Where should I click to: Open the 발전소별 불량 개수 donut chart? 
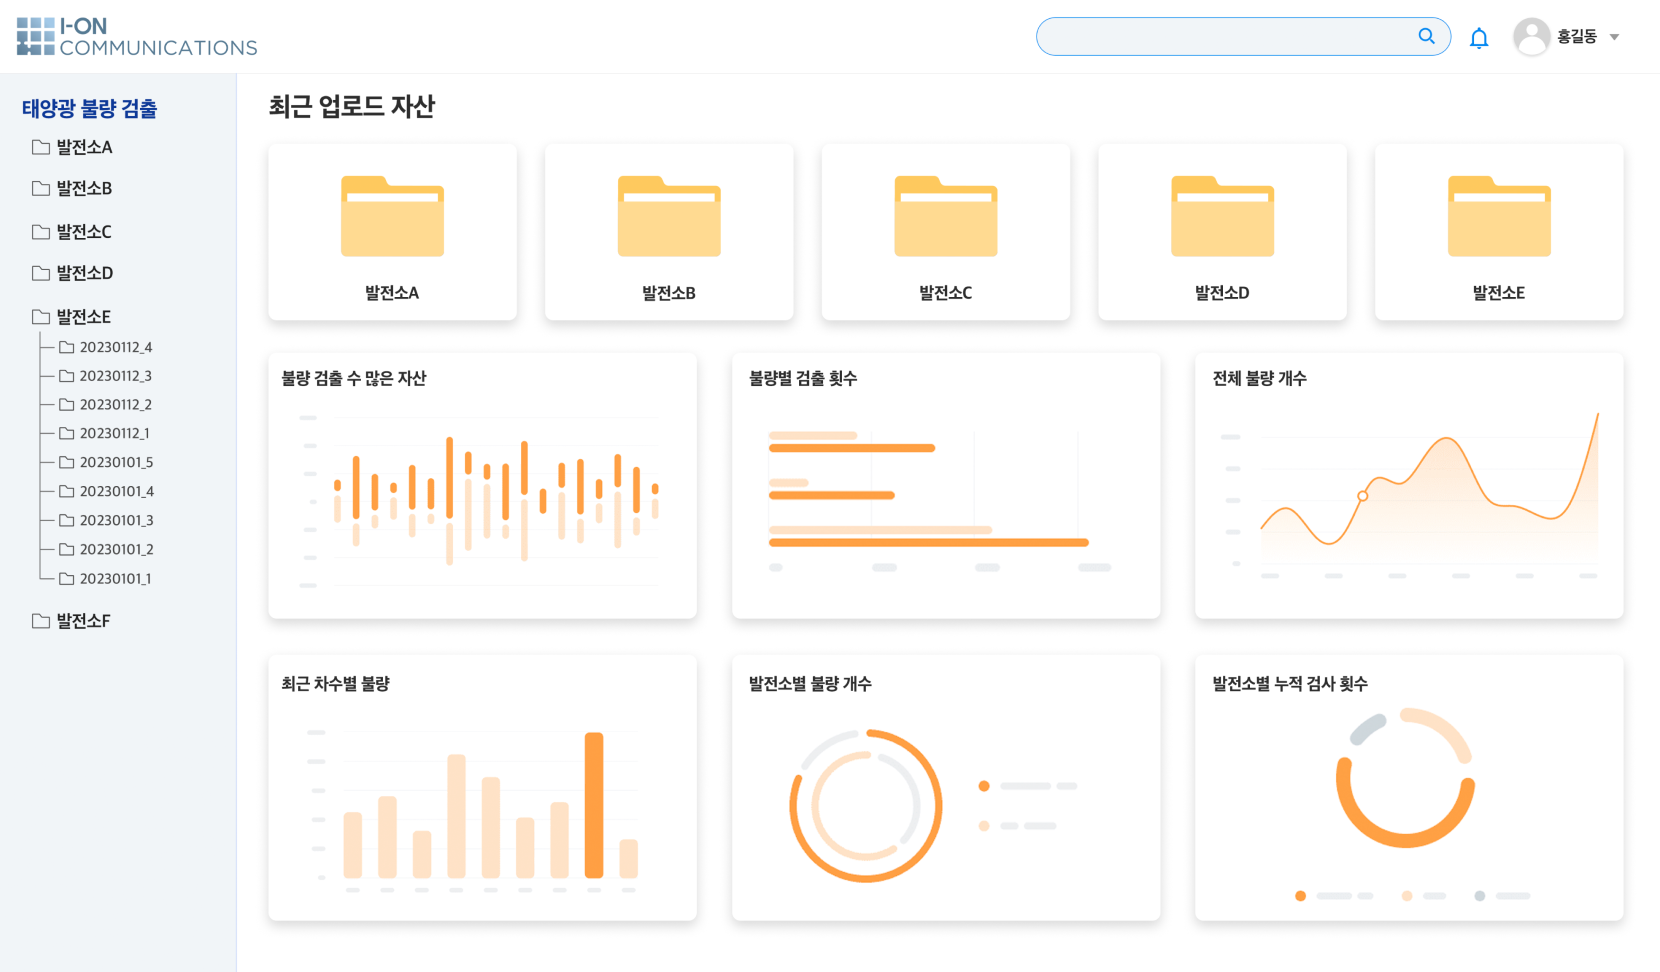946,787
